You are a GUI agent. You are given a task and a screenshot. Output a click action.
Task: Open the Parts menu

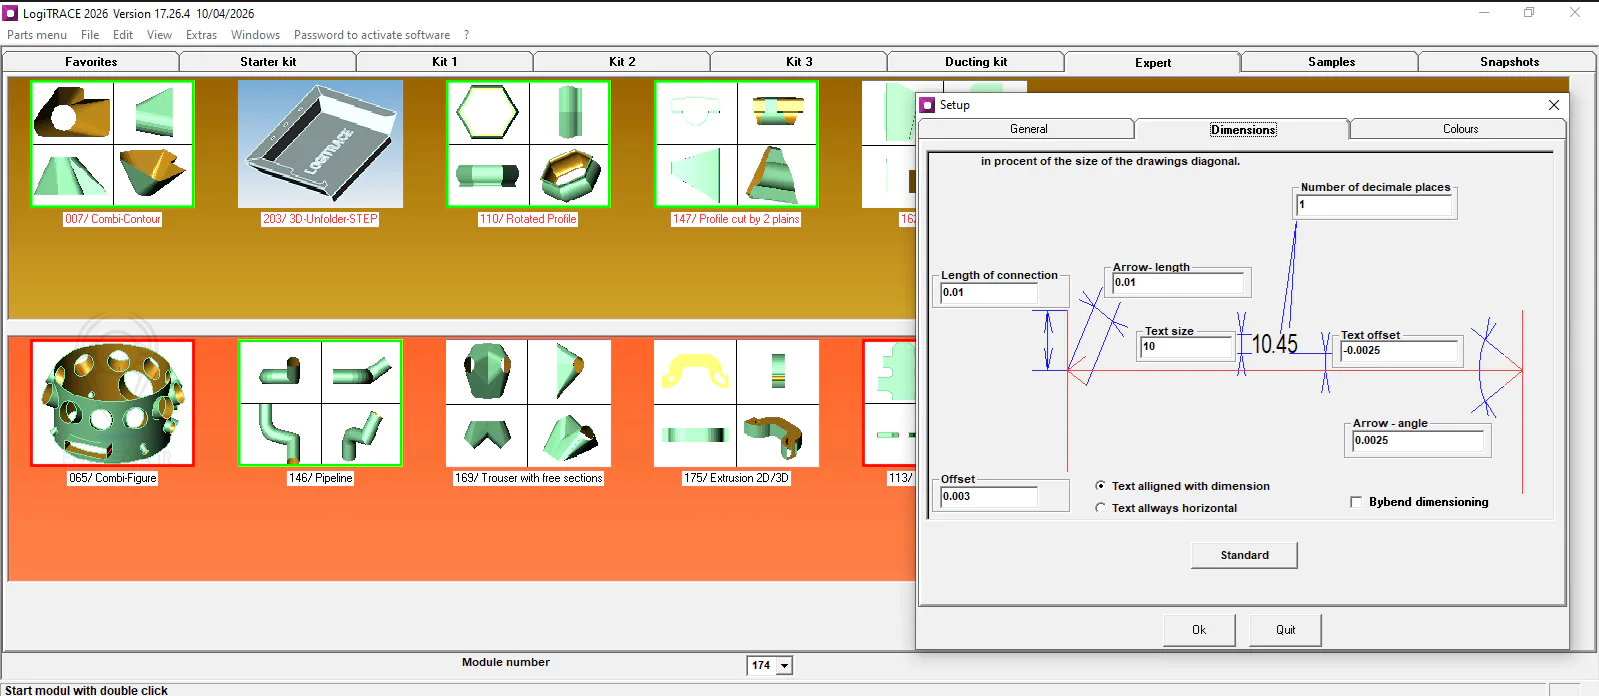37,35
